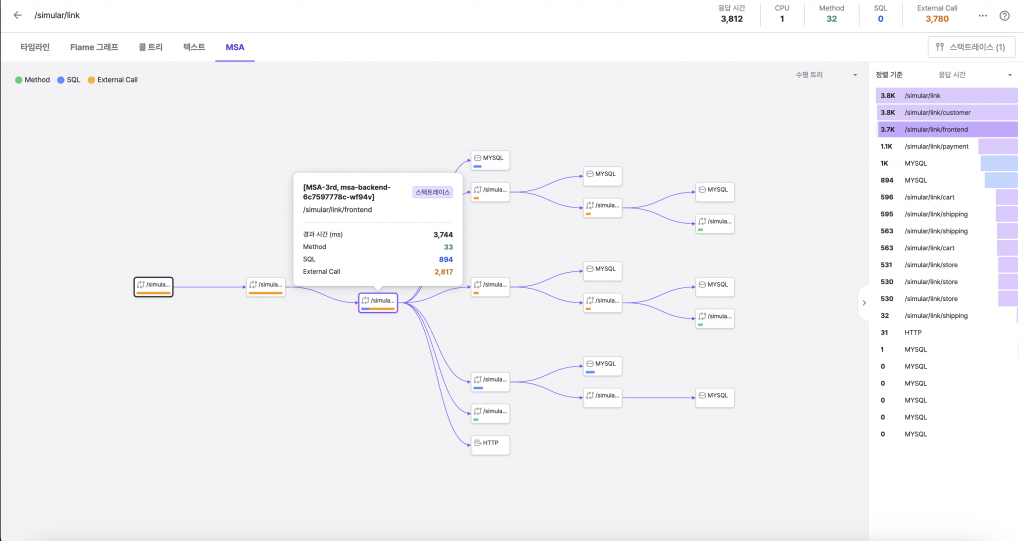Screen dimensions: 1024x541
Task: Click the 스택트레이스 (1) button
Action: 971,47
